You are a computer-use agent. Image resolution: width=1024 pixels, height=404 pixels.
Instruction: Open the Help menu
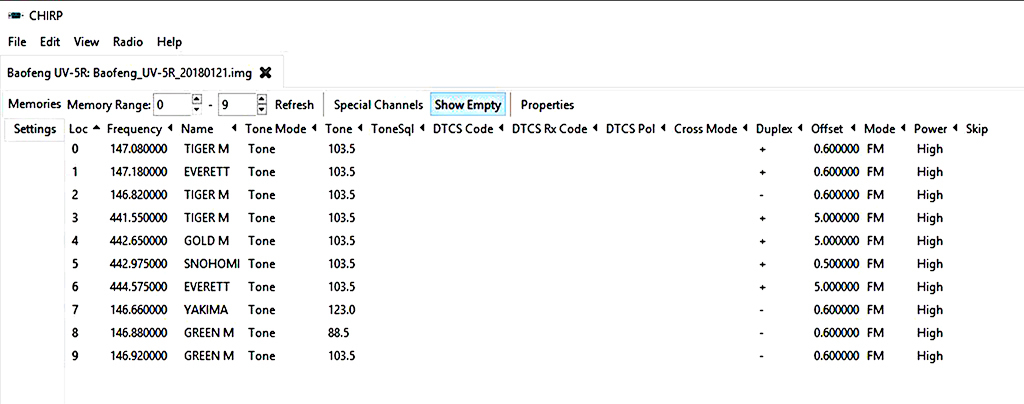click(169, 42)
